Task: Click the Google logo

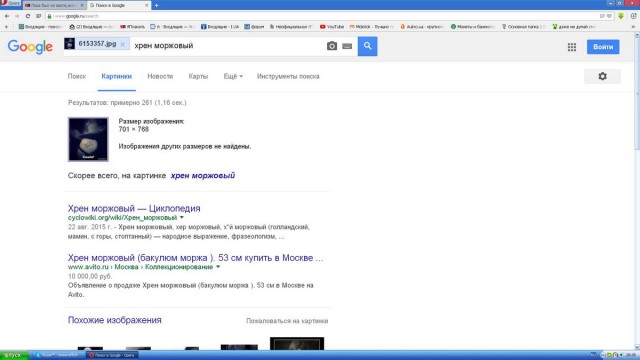Action: point(30,47)
